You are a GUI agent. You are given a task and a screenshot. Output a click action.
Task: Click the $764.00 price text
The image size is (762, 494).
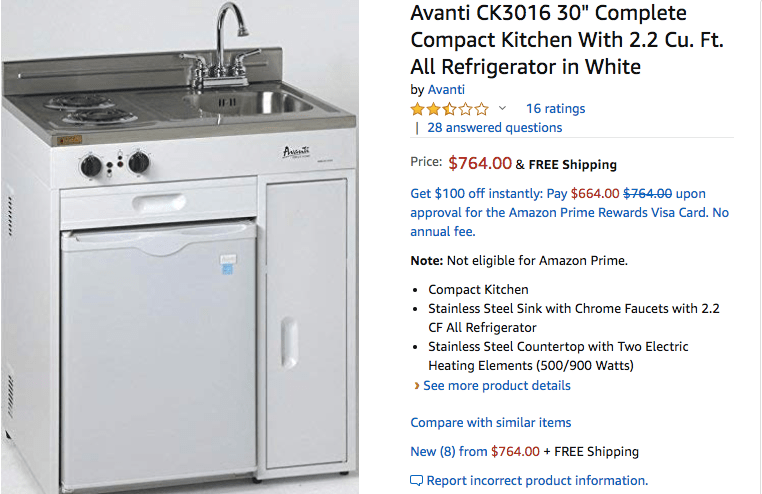point(480,163)
